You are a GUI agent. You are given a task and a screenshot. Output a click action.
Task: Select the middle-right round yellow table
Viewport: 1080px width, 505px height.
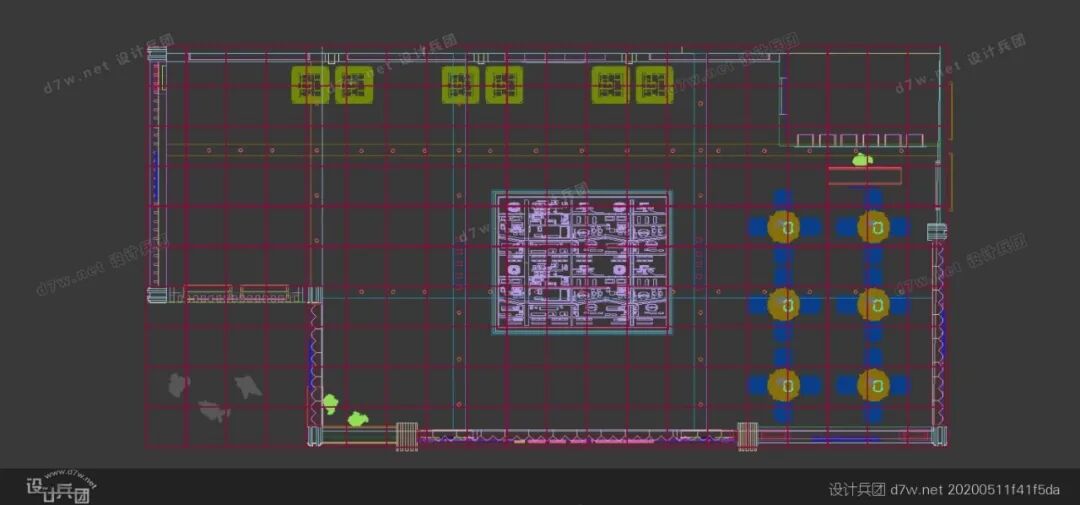873,305
